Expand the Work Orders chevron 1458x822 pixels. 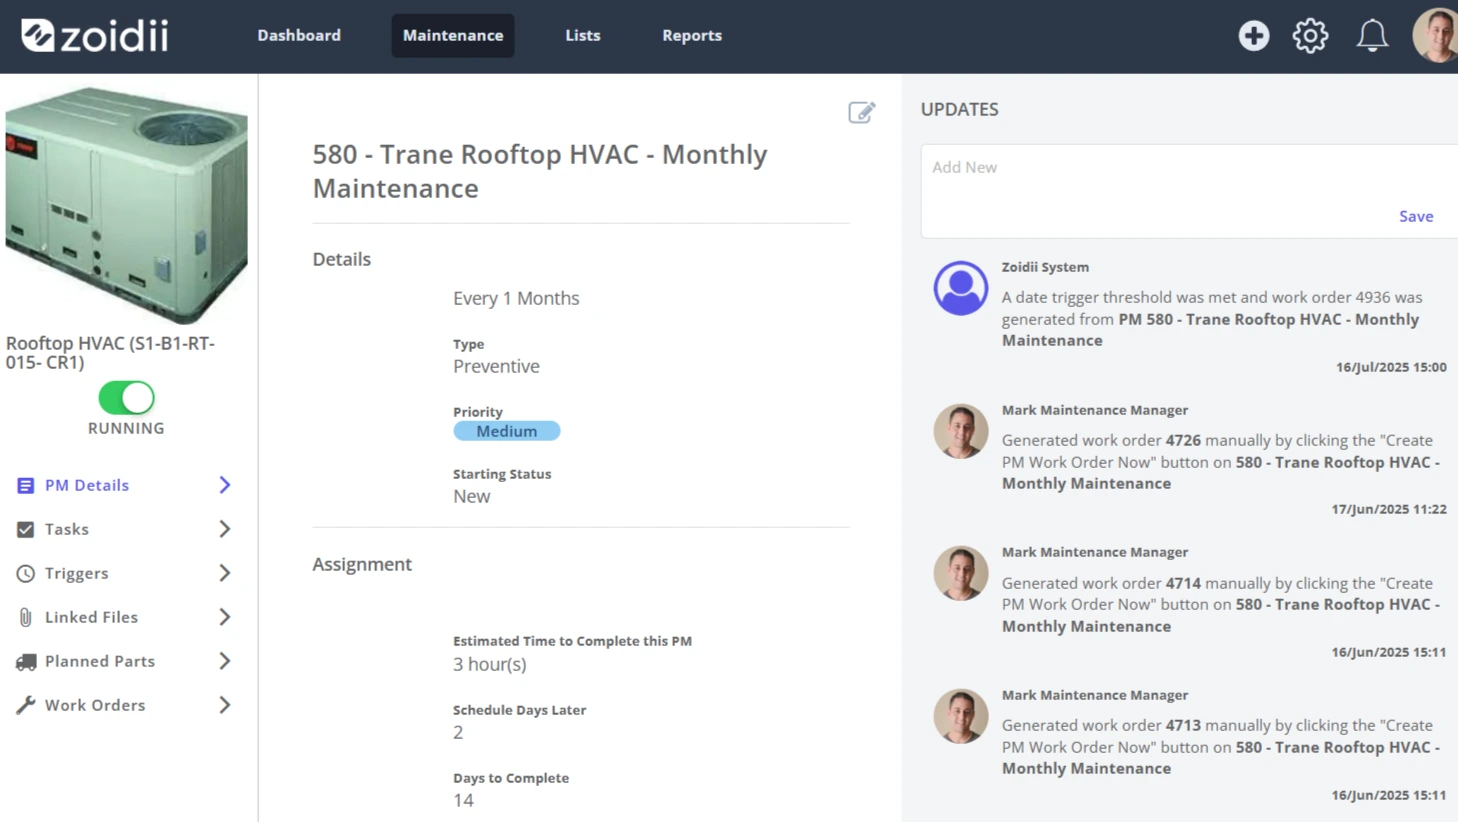pos(225,705)
